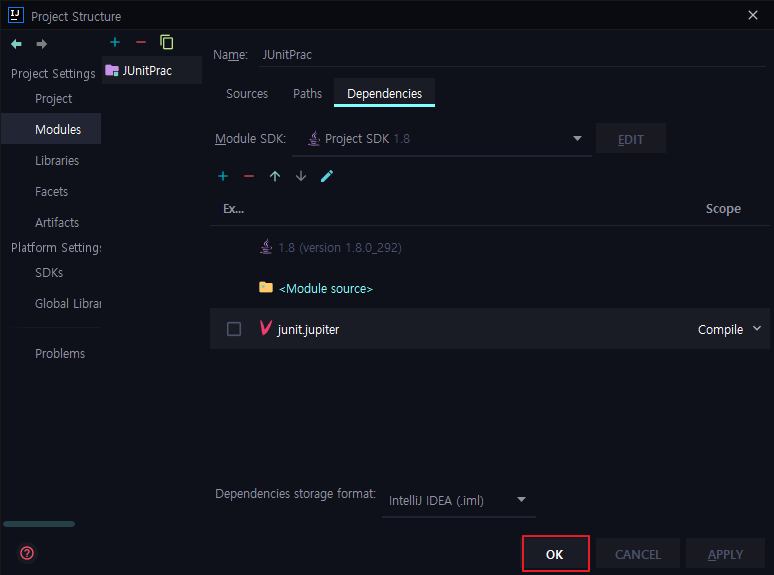Remove the selected module with the minus icon
The height and width of the screenshot is (575, 774).
tap(141, 42)
